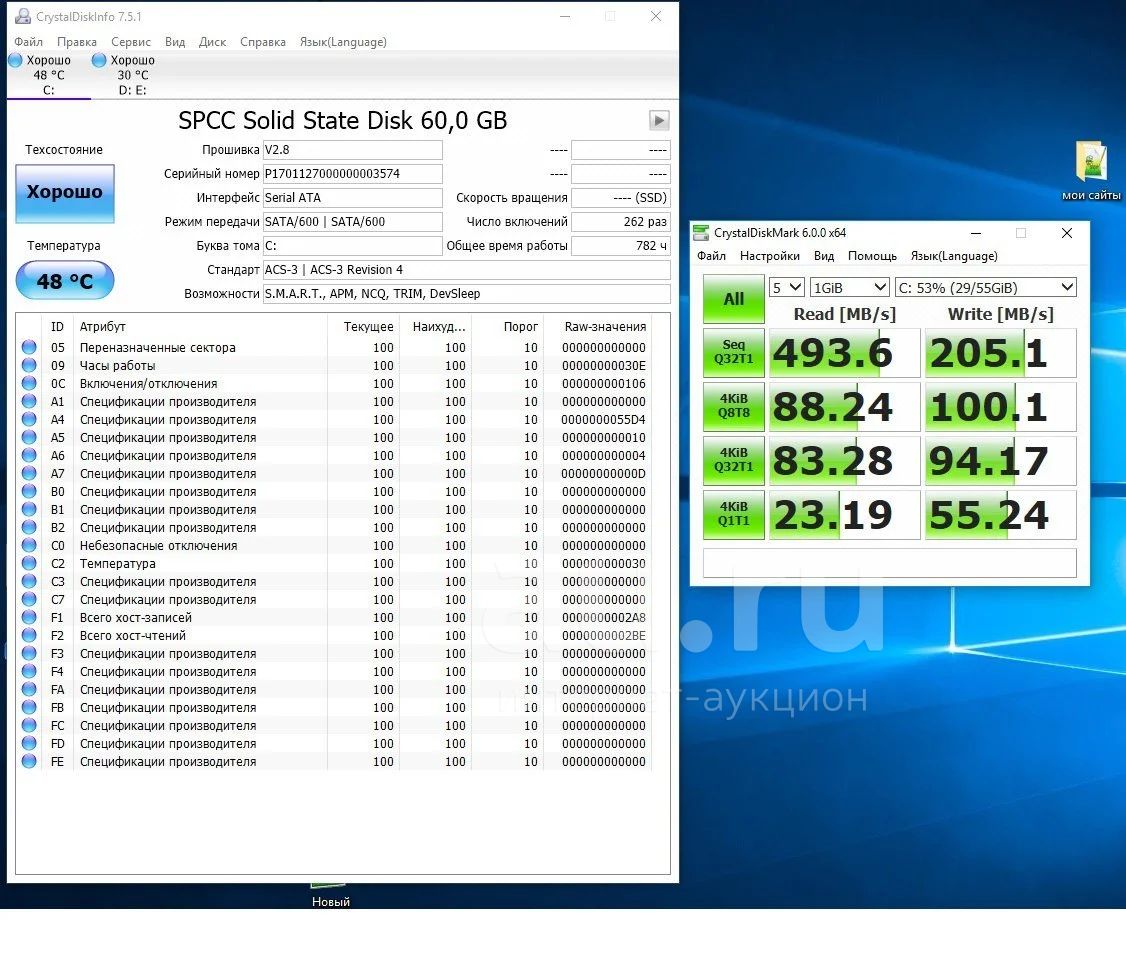Open the Вид menu in CrystalDiskInfo
1126x960 pixels.
point(175,42)
